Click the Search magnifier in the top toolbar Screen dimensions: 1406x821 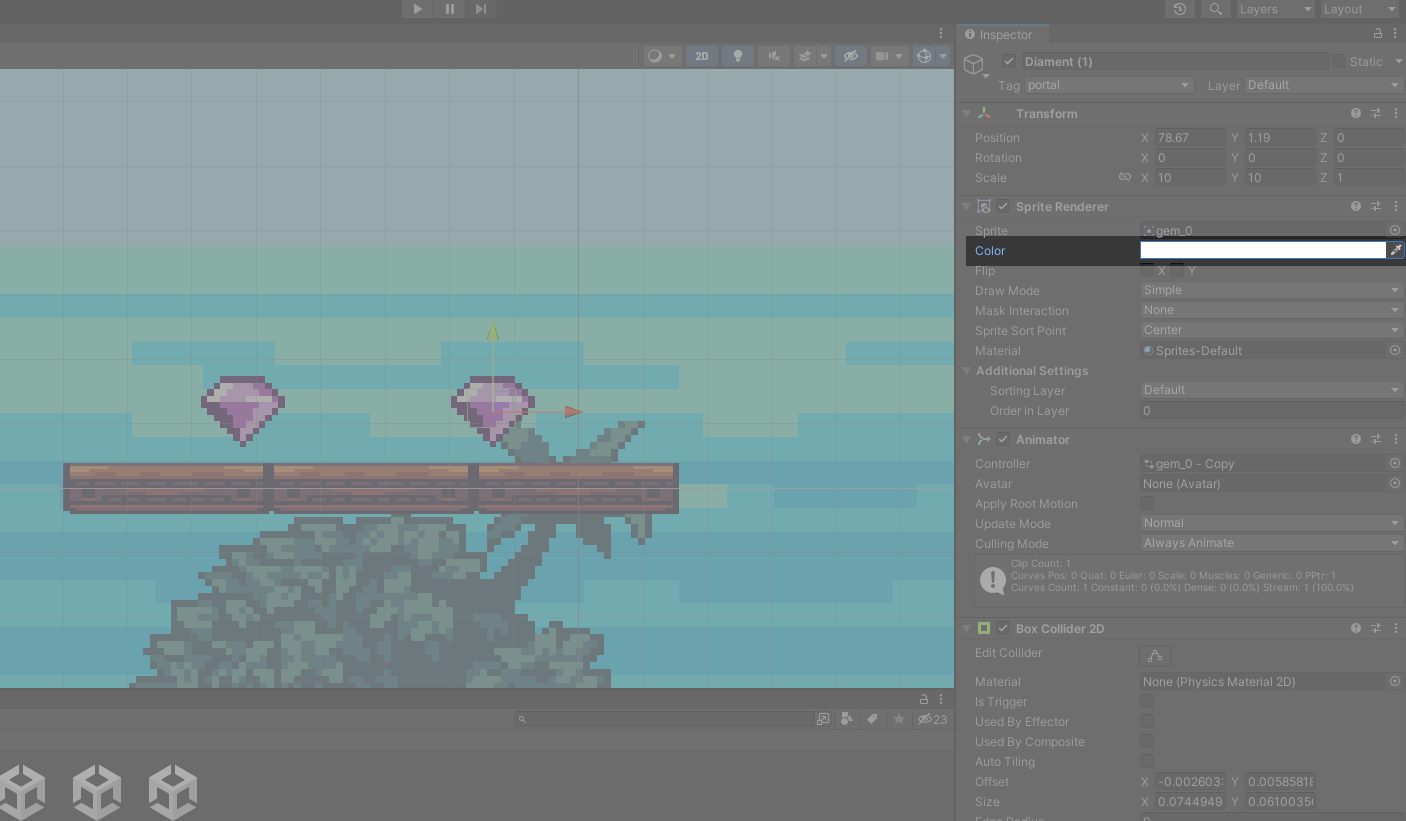click(1215, 9)
